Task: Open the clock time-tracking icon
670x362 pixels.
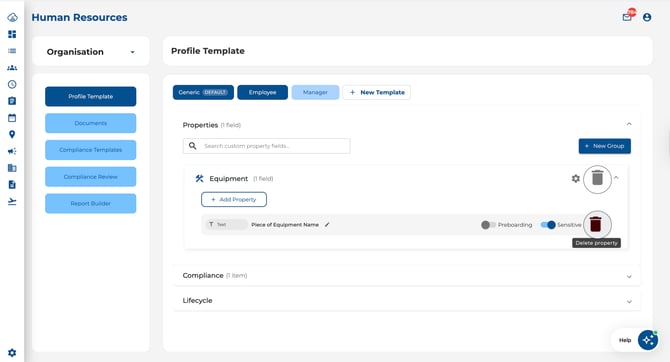Action: 12,84
